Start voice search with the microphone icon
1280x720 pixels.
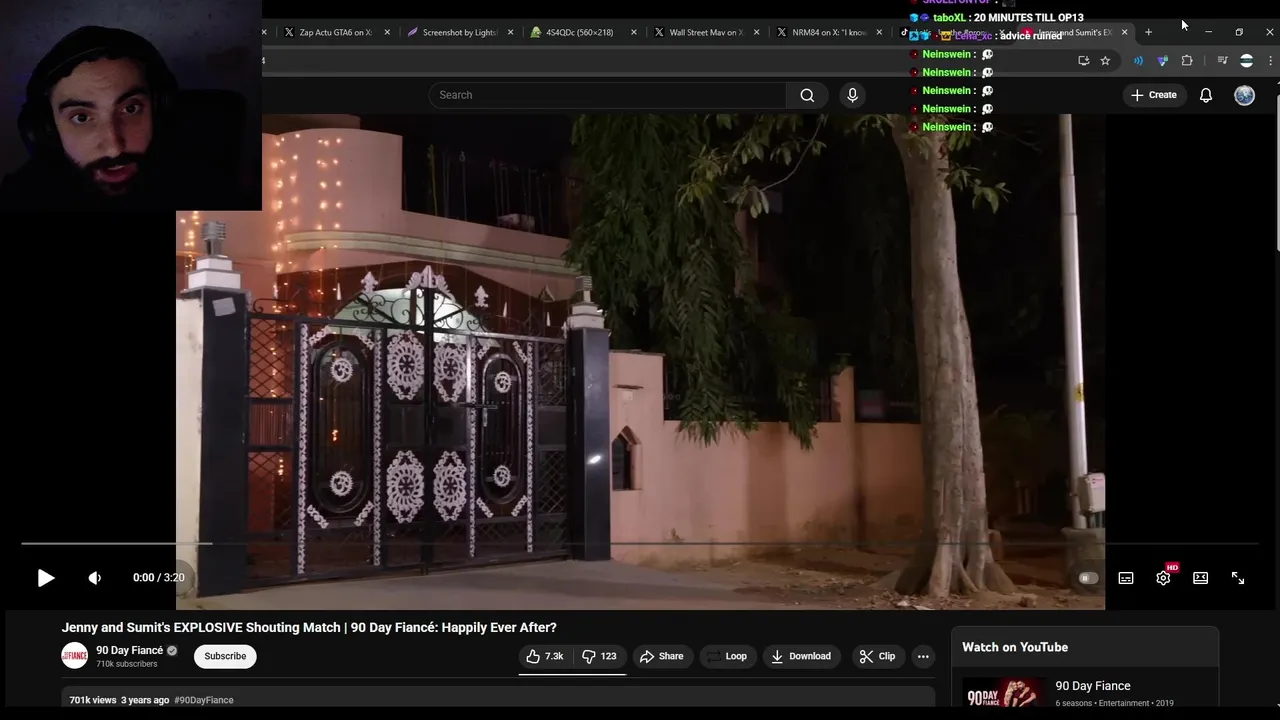(852, 95)
